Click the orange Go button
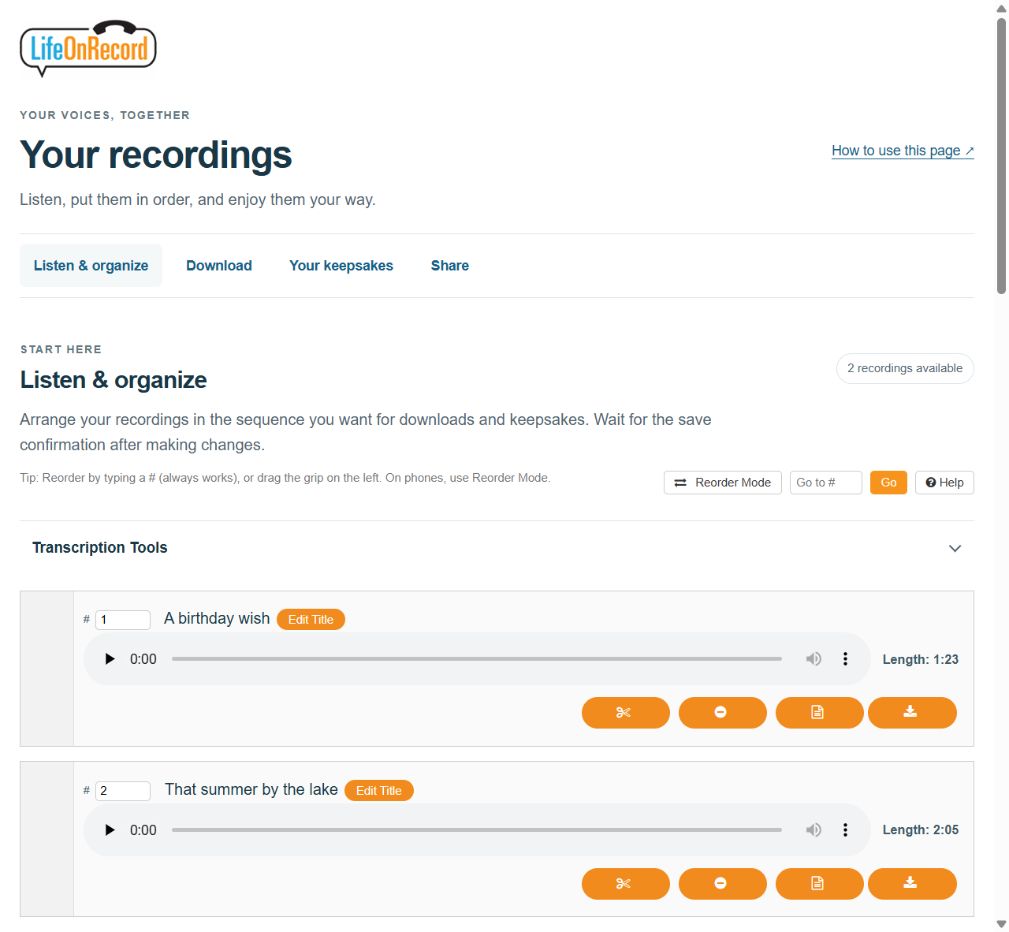The image size is (1009, 932). 888,483
